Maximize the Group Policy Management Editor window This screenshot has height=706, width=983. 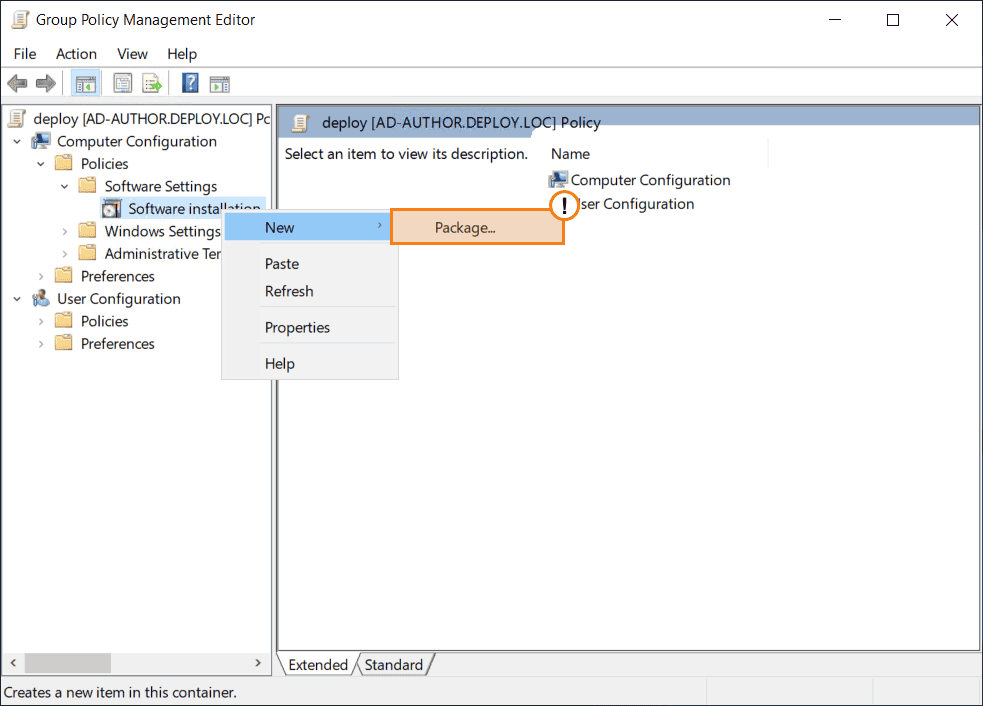click(893, 20)
